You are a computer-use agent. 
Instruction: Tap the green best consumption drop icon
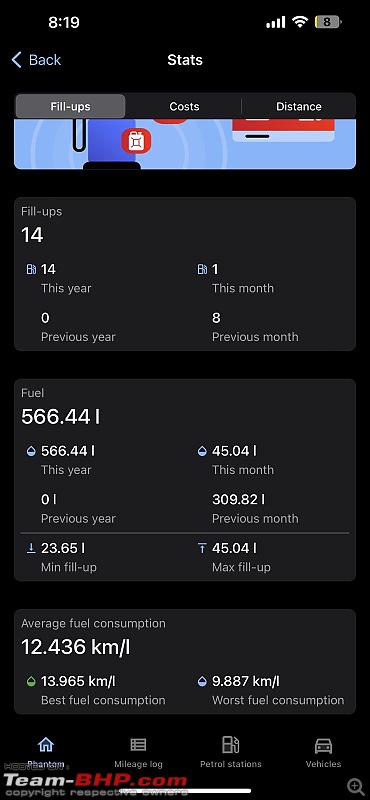tap(31, 682)
